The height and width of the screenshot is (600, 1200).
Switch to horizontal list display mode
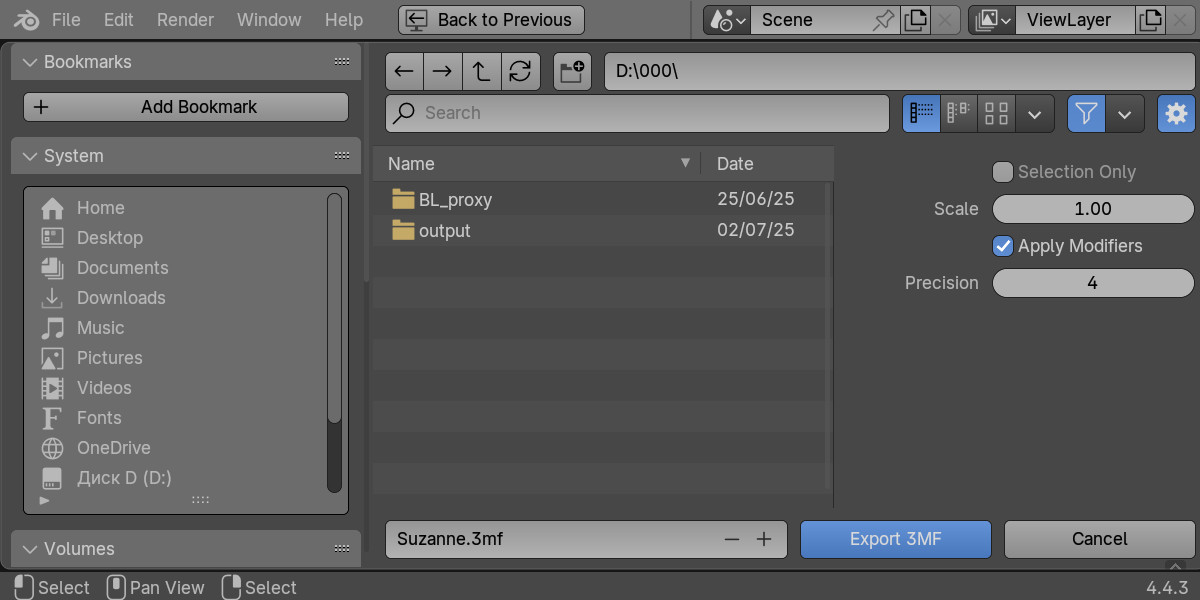pos(959,113)
